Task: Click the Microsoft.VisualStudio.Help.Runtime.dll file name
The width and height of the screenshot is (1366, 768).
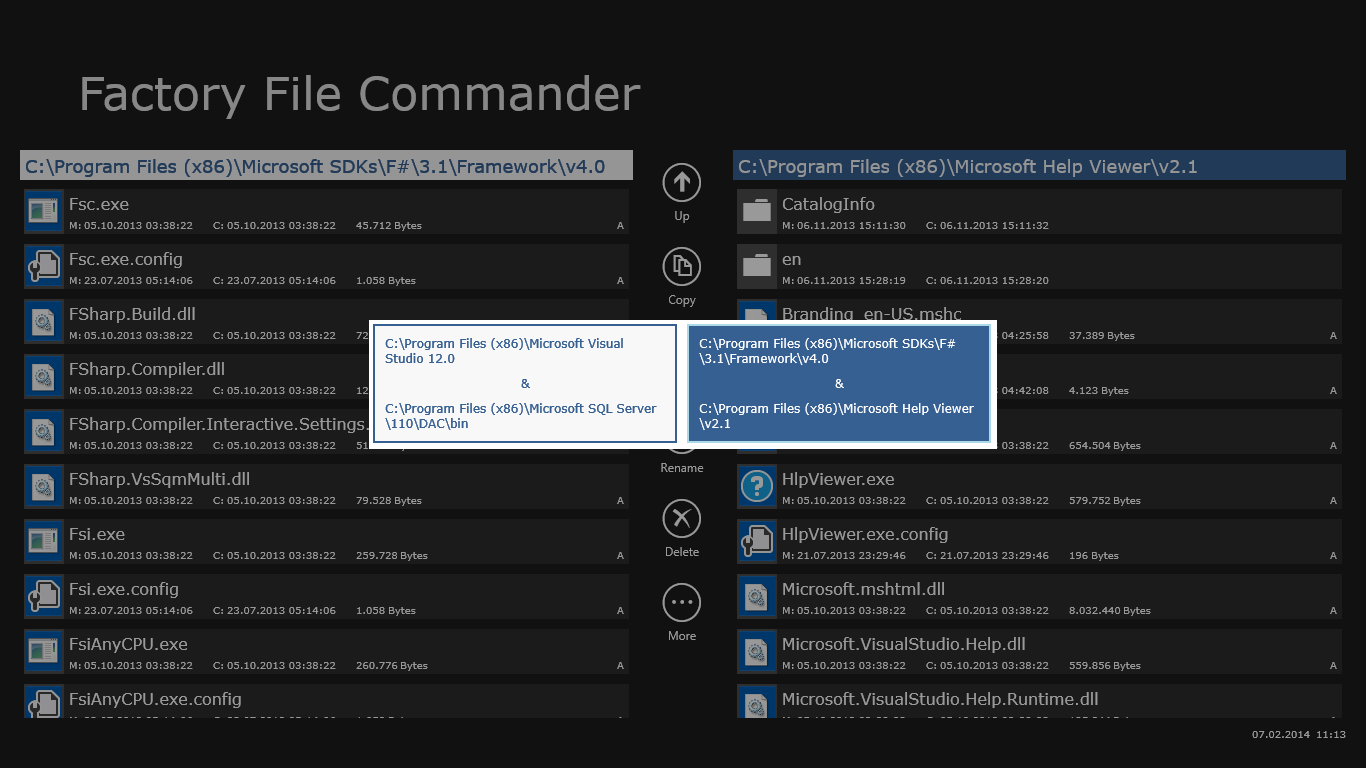Action: coord(940,700)
